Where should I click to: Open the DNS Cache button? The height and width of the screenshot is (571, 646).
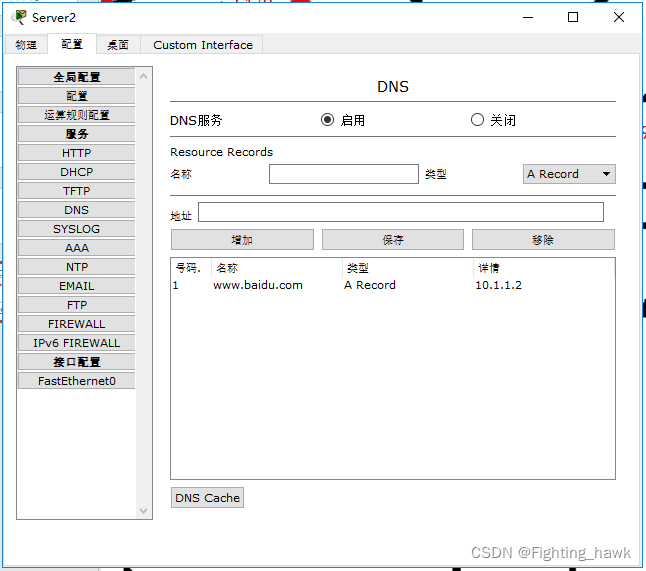pos(207,498)
